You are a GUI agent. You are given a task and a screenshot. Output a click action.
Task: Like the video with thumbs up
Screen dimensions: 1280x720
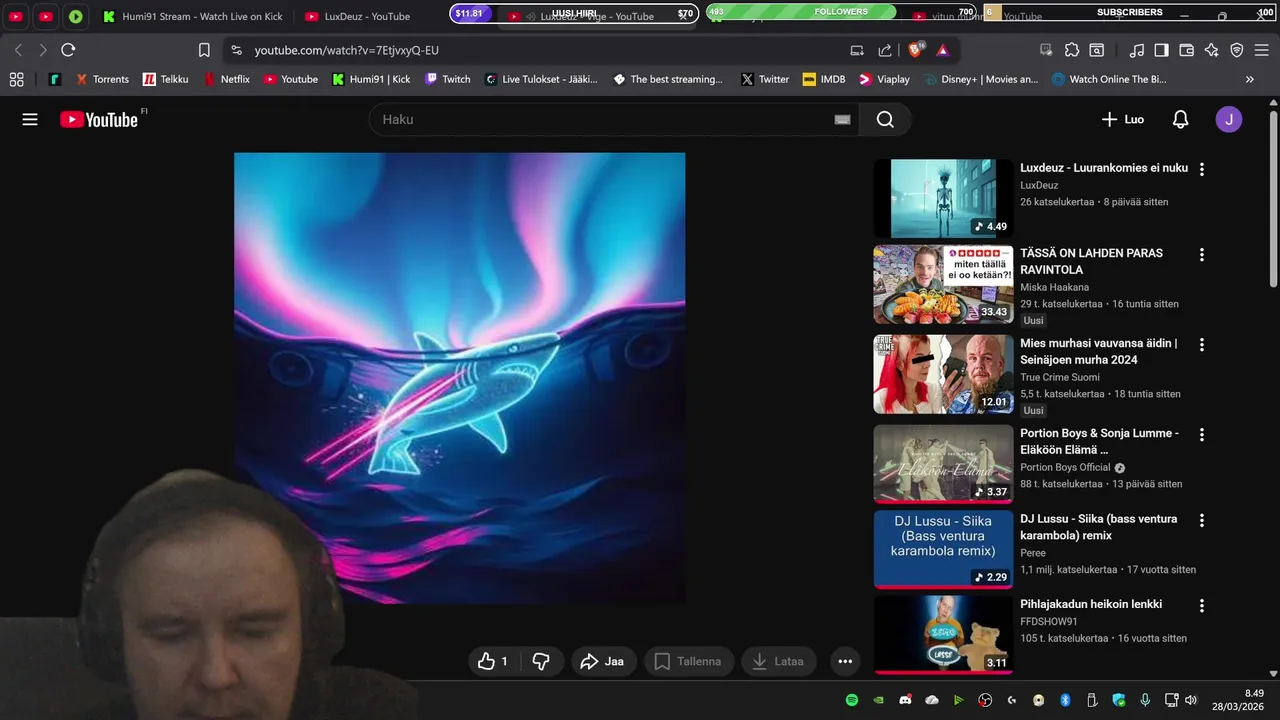[494, 661]
